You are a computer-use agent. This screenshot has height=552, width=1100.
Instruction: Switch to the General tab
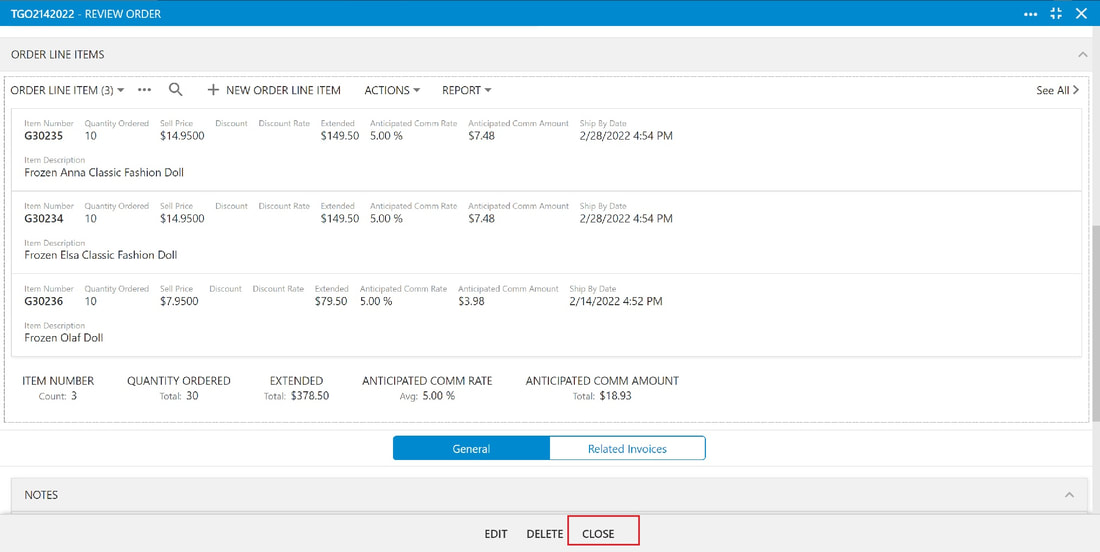(471, 448)
